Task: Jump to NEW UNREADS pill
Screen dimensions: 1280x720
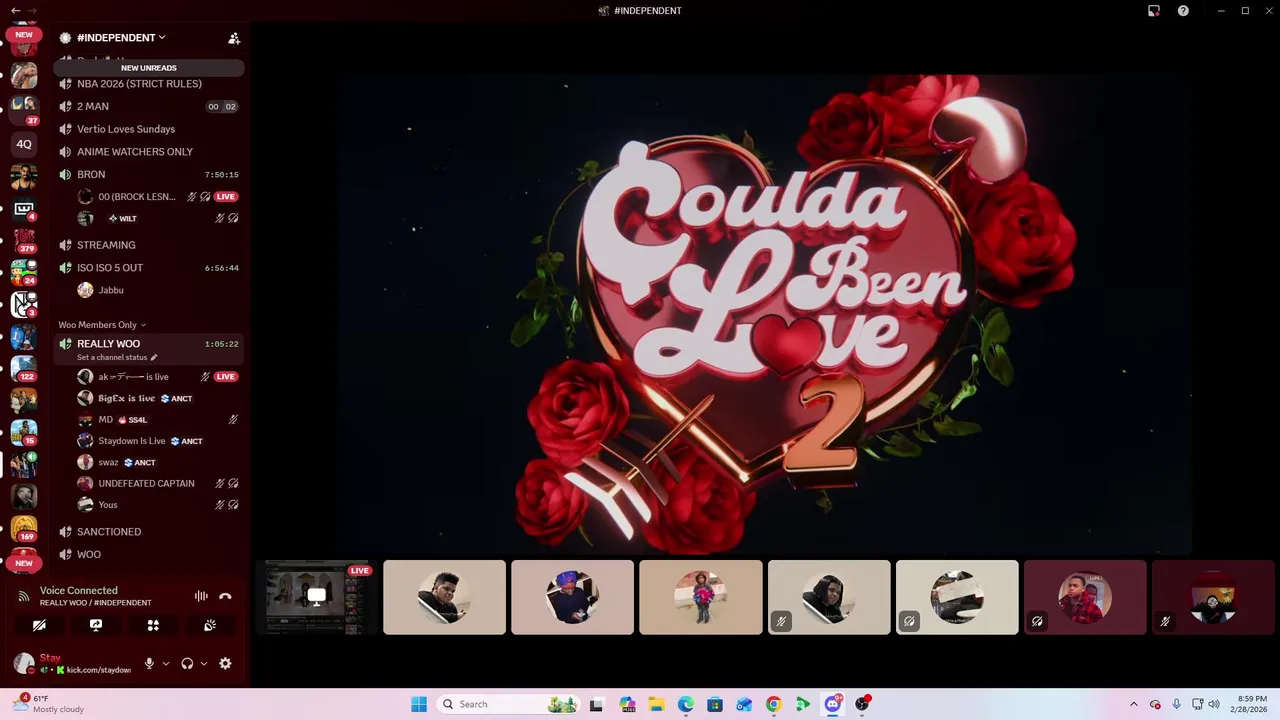Action: (x=149, y=68)
